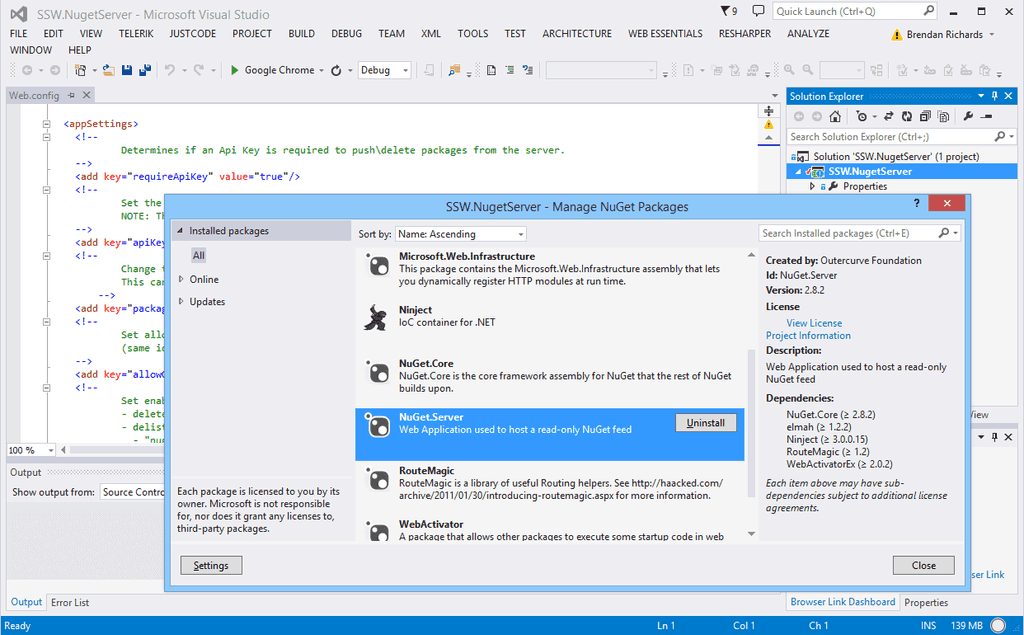Image resolution: width=1024 pixels, height=635 pixels.
Task: Open the Properties wrench in Solution Explorer
Action: 968,117
